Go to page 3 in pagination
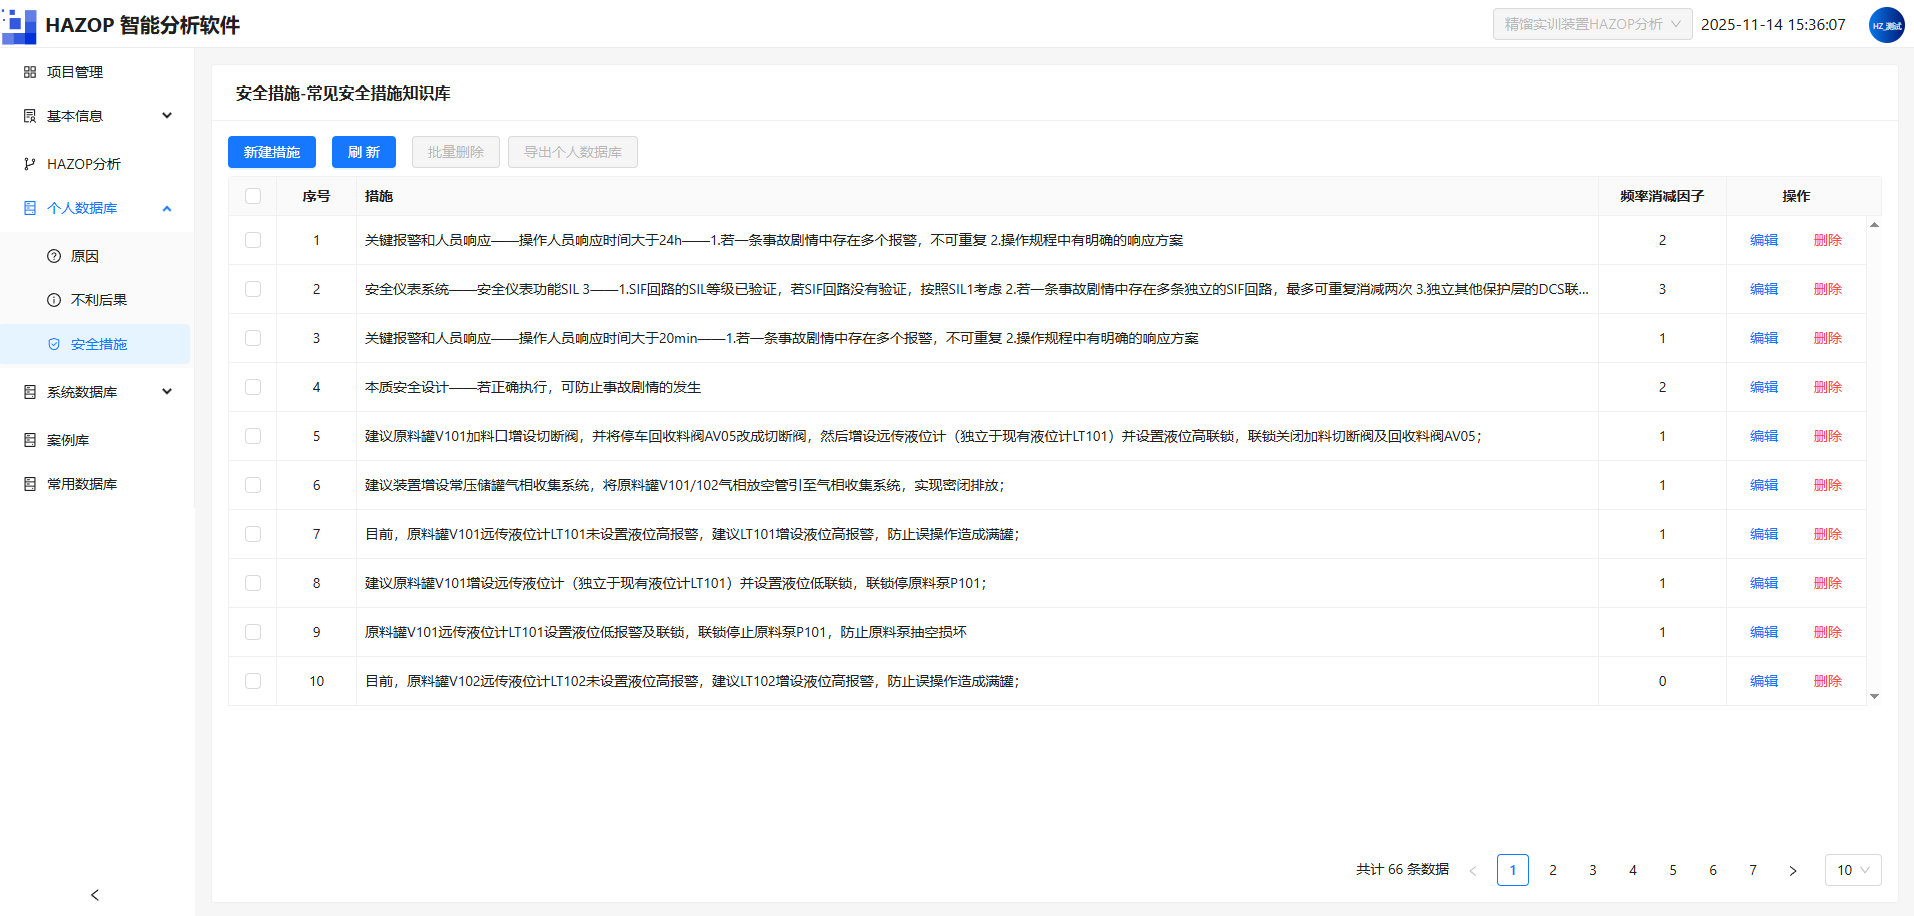The height and width of the screenshot is (916, 1914). (x=1593, y=870)
